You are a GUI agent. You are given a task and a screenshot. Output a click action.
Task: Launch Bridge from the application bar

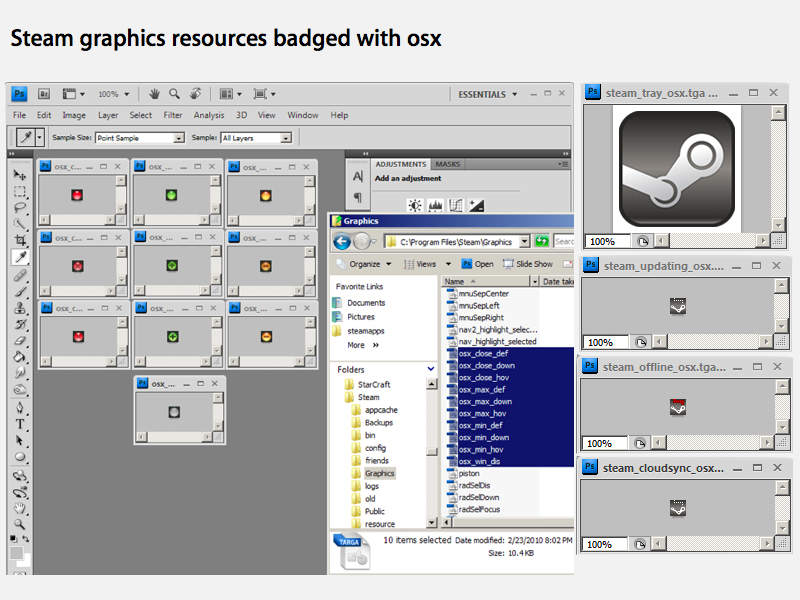coord(44,94)
